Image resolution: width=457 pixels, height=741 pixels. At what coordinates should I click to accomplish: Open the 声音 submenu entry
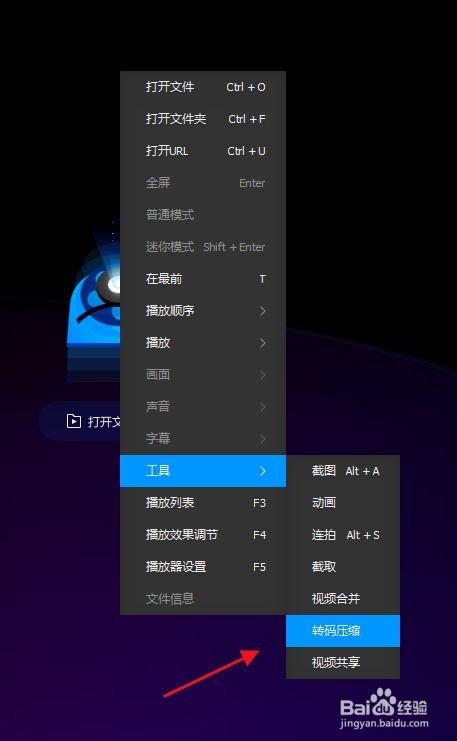pos(203,407)
